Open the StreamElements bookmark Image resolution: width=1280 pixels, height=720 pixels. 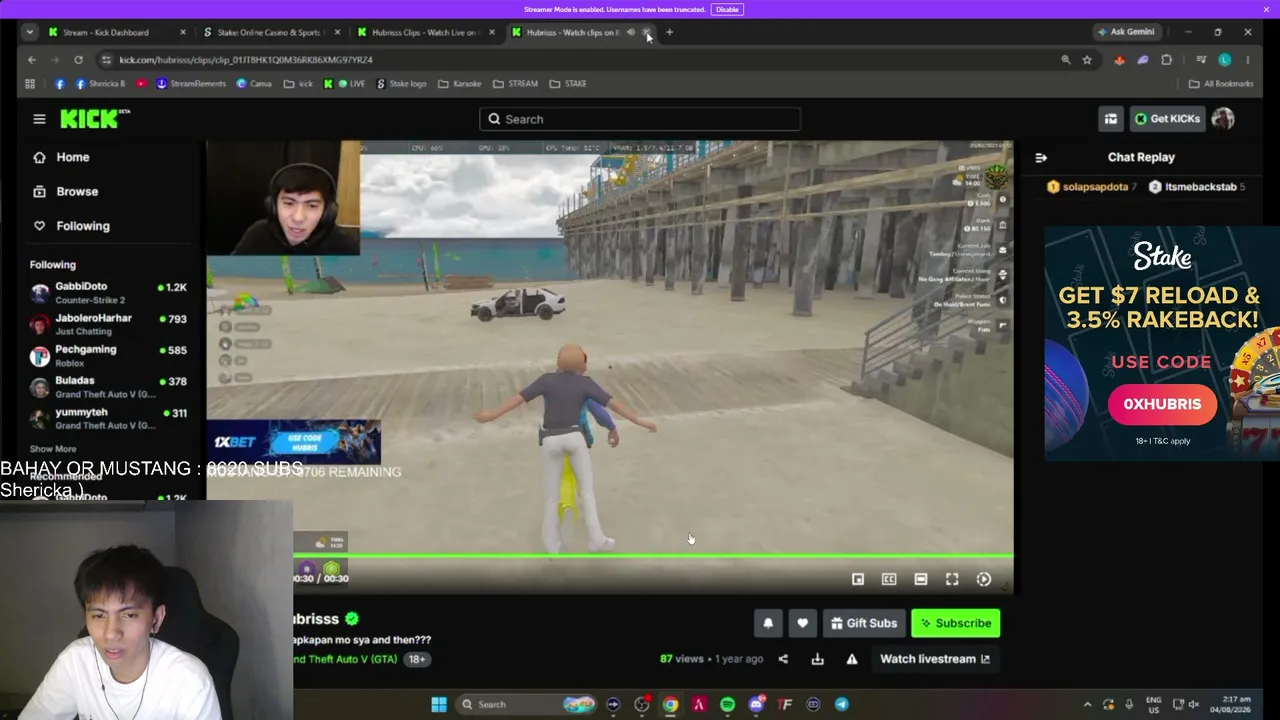190,84
